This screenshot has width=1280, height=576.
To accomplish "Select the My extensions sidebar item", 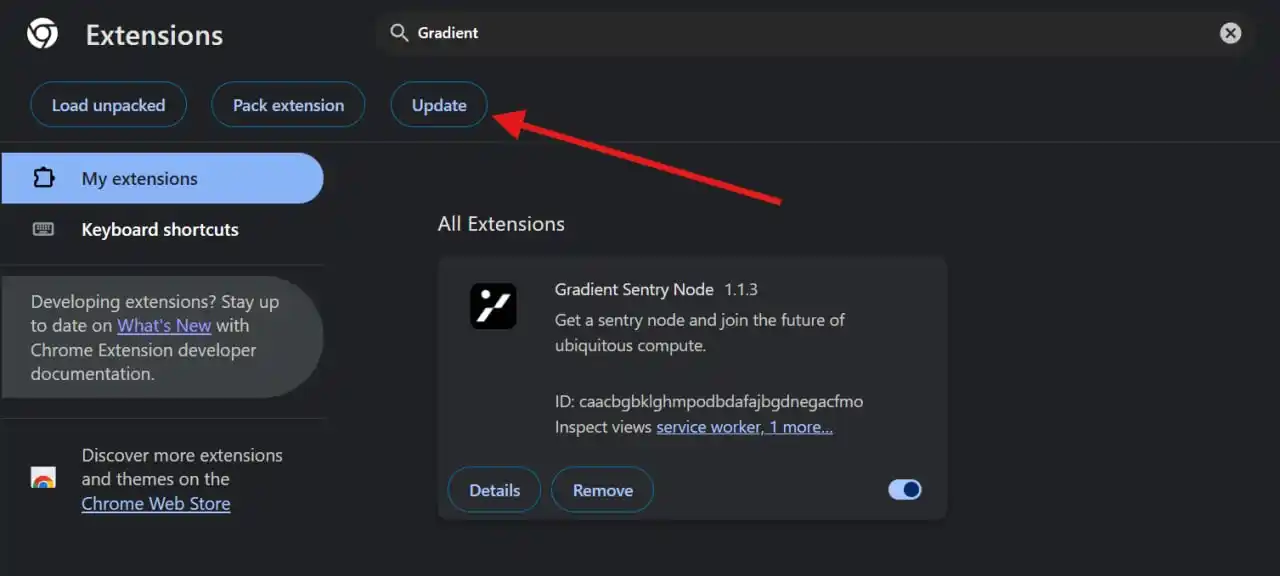I will coord(162,178).
